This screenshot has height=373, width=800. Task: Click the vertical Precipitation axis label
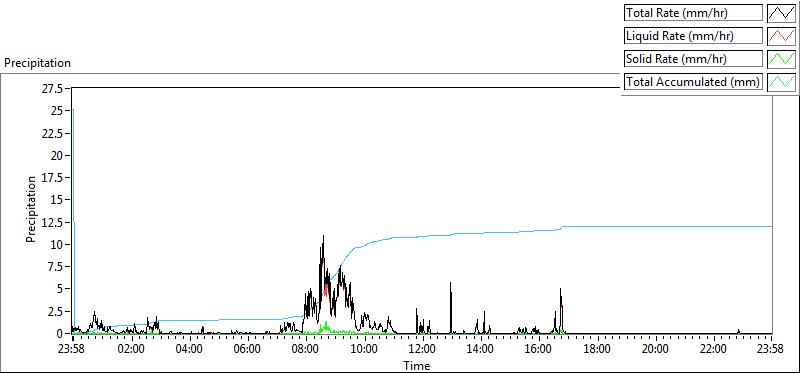pos(31,209)
